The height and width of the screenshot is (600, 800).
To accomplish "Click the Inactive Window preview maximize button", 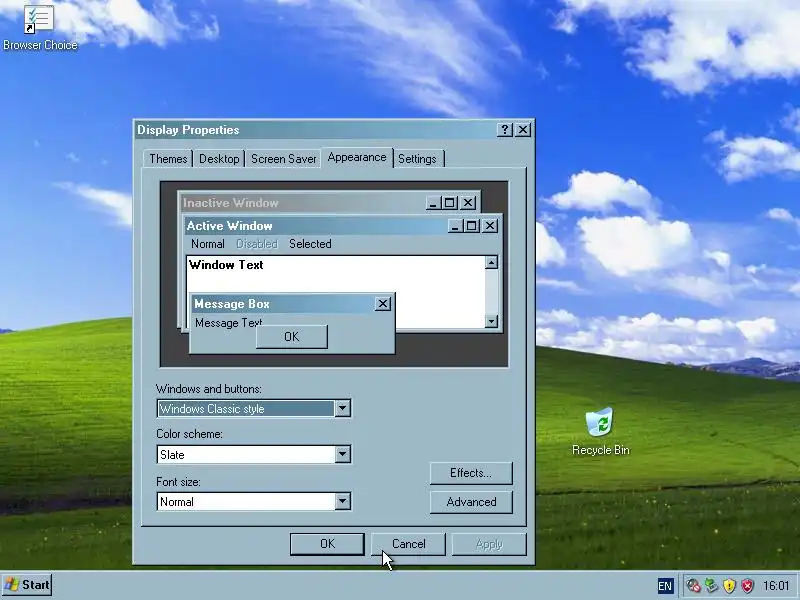I will [x=449, y=203].
